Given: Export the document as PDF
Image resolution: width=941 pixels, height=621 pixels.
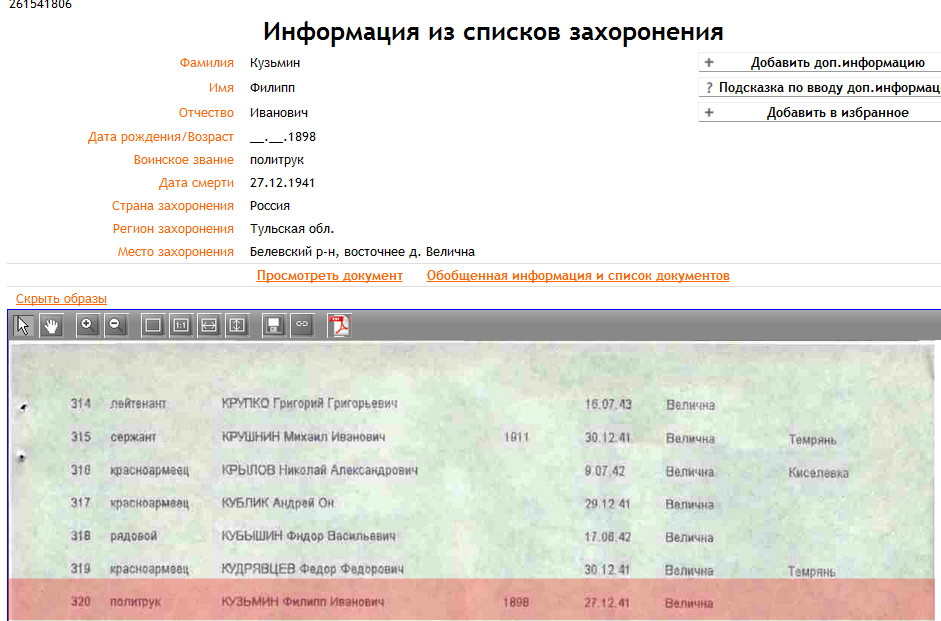Looking at the screenshot, I should [x=340, y=325].
